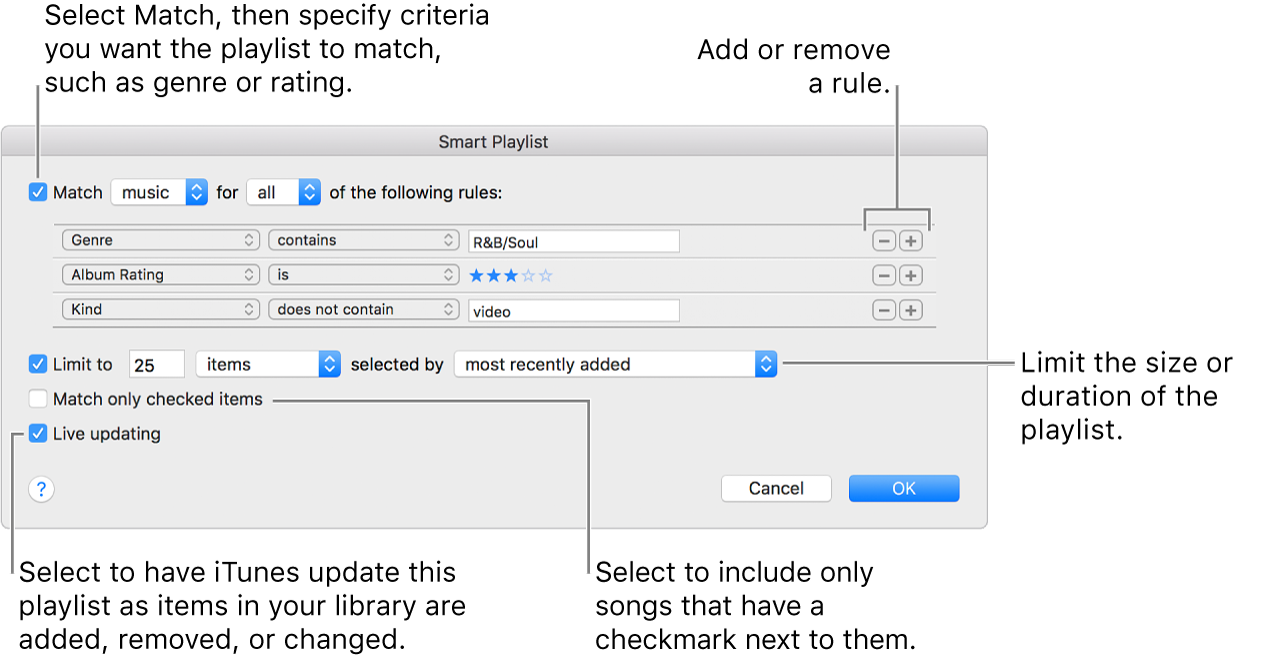This screenshot has height=660, width=1264.
Task: Click the R&B/Soul genre text field
Action: click(x=574, y=241)
